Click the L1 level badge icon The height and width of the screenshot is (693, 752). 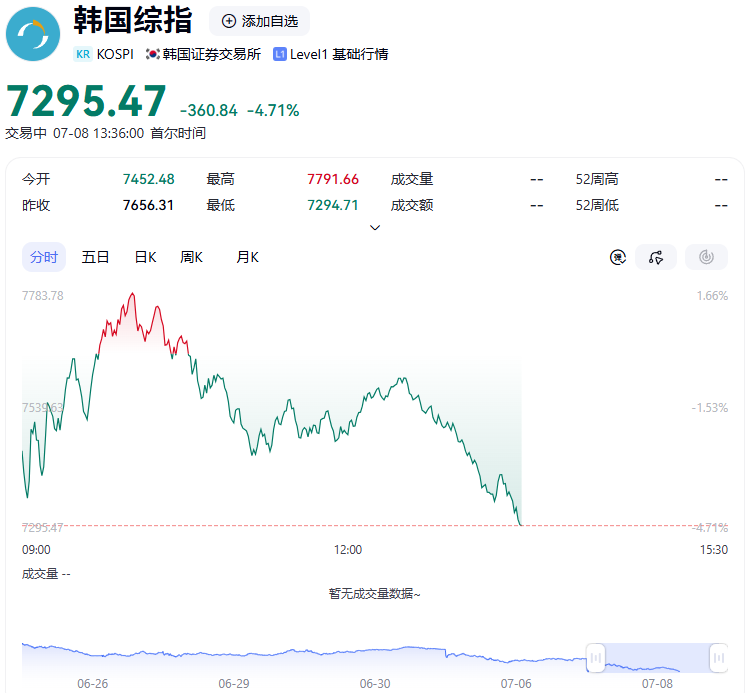pyautogui.click(x=280, y=54)
